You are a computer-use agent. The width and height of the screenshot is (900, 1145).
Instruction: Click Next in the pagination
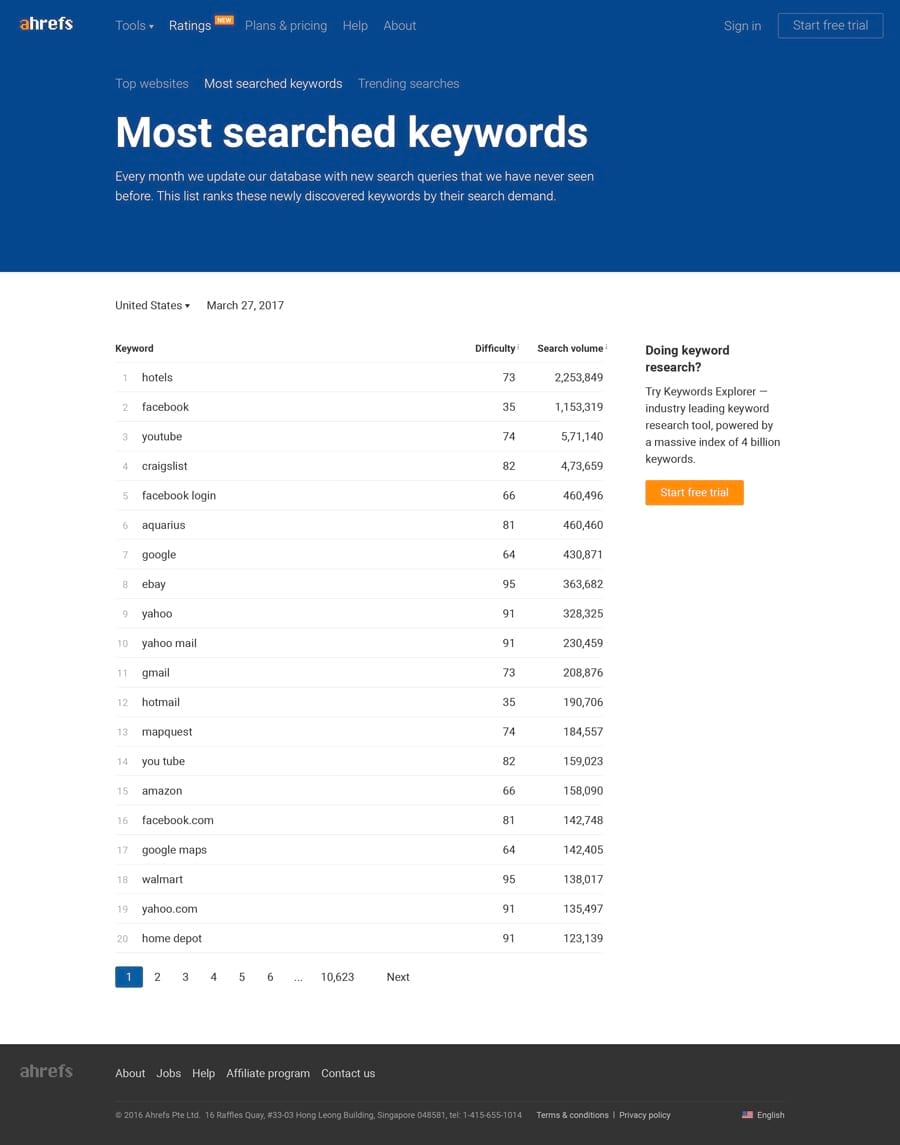[x=398, y=977]
